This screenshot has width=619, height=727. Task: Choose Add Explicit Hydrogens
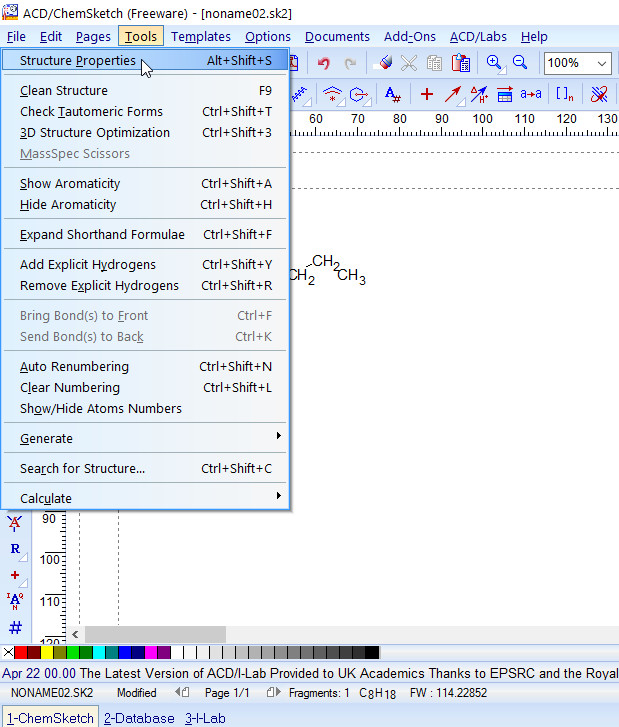point(145,265)
